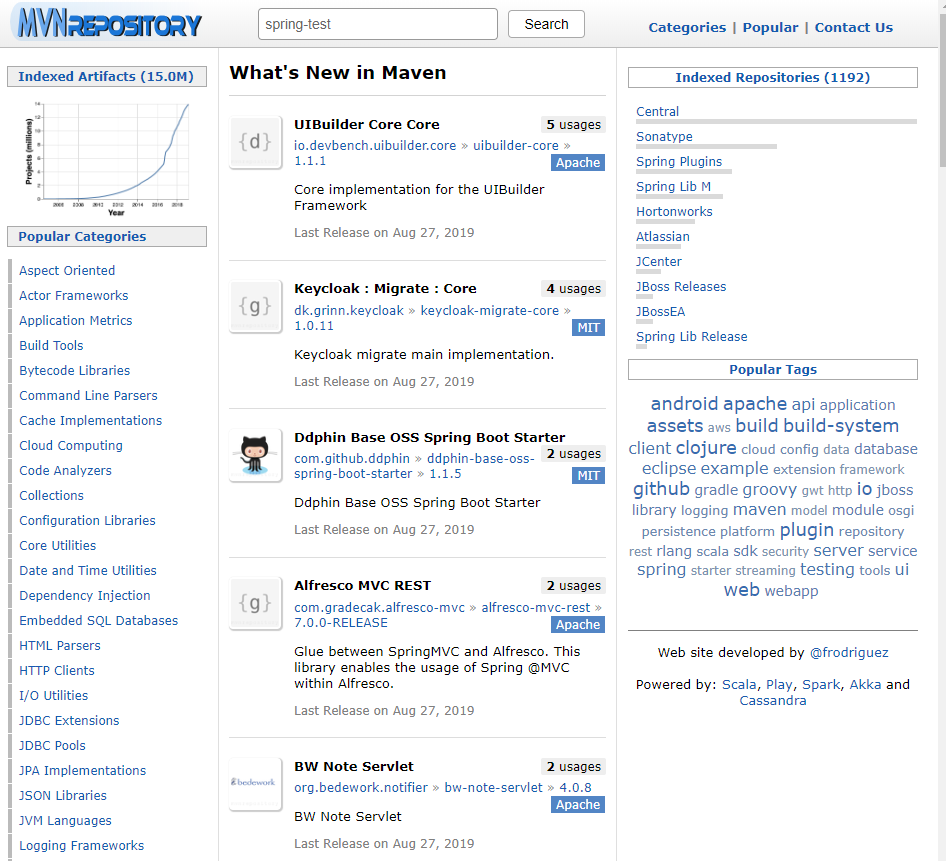946x861 pixels.
Task: Select Logging Frameworks category
Action: (81, 846)
